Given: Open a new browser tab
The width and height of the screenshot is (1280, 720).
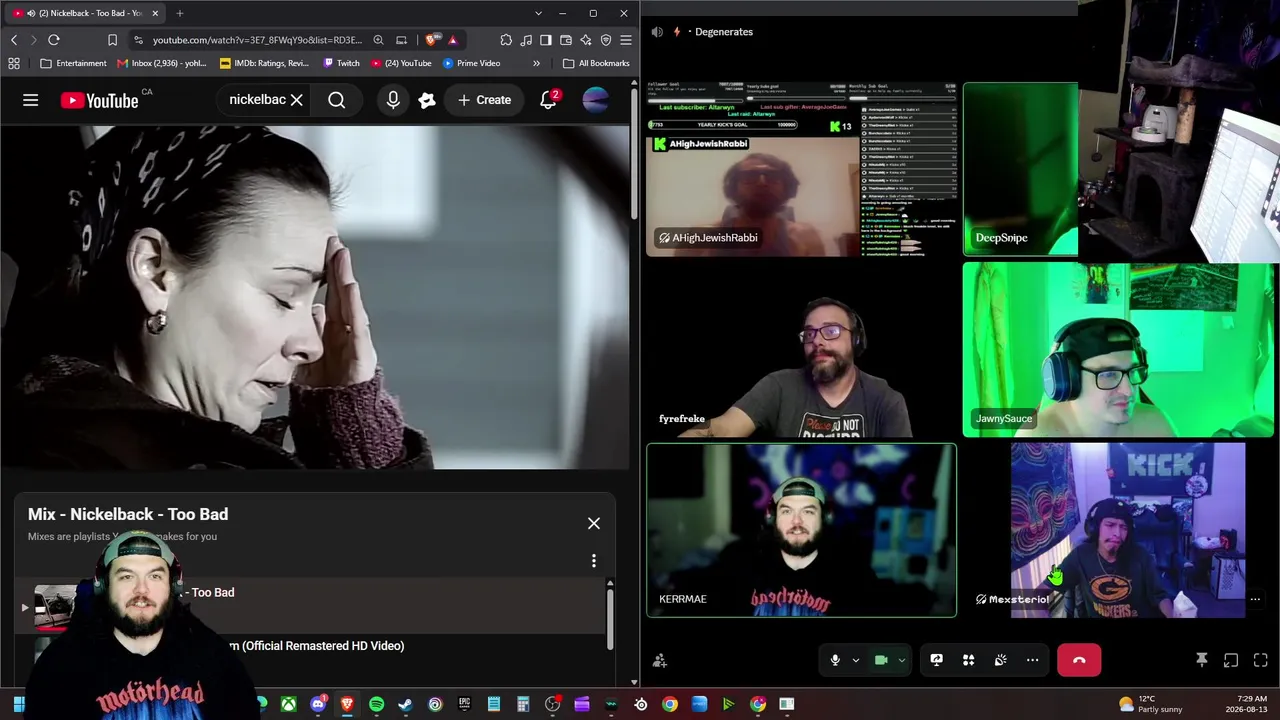Looking at the screenshot, I should click(x=180, y=13).
